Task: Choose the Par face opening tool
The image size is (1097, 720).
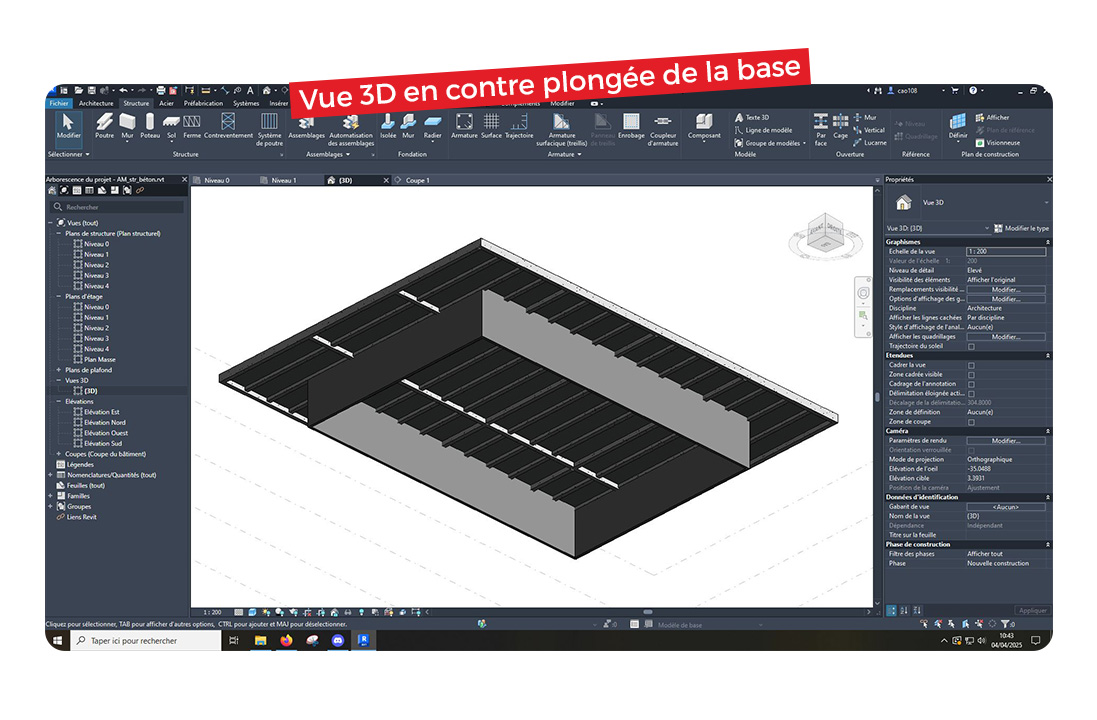Action: 821,129
